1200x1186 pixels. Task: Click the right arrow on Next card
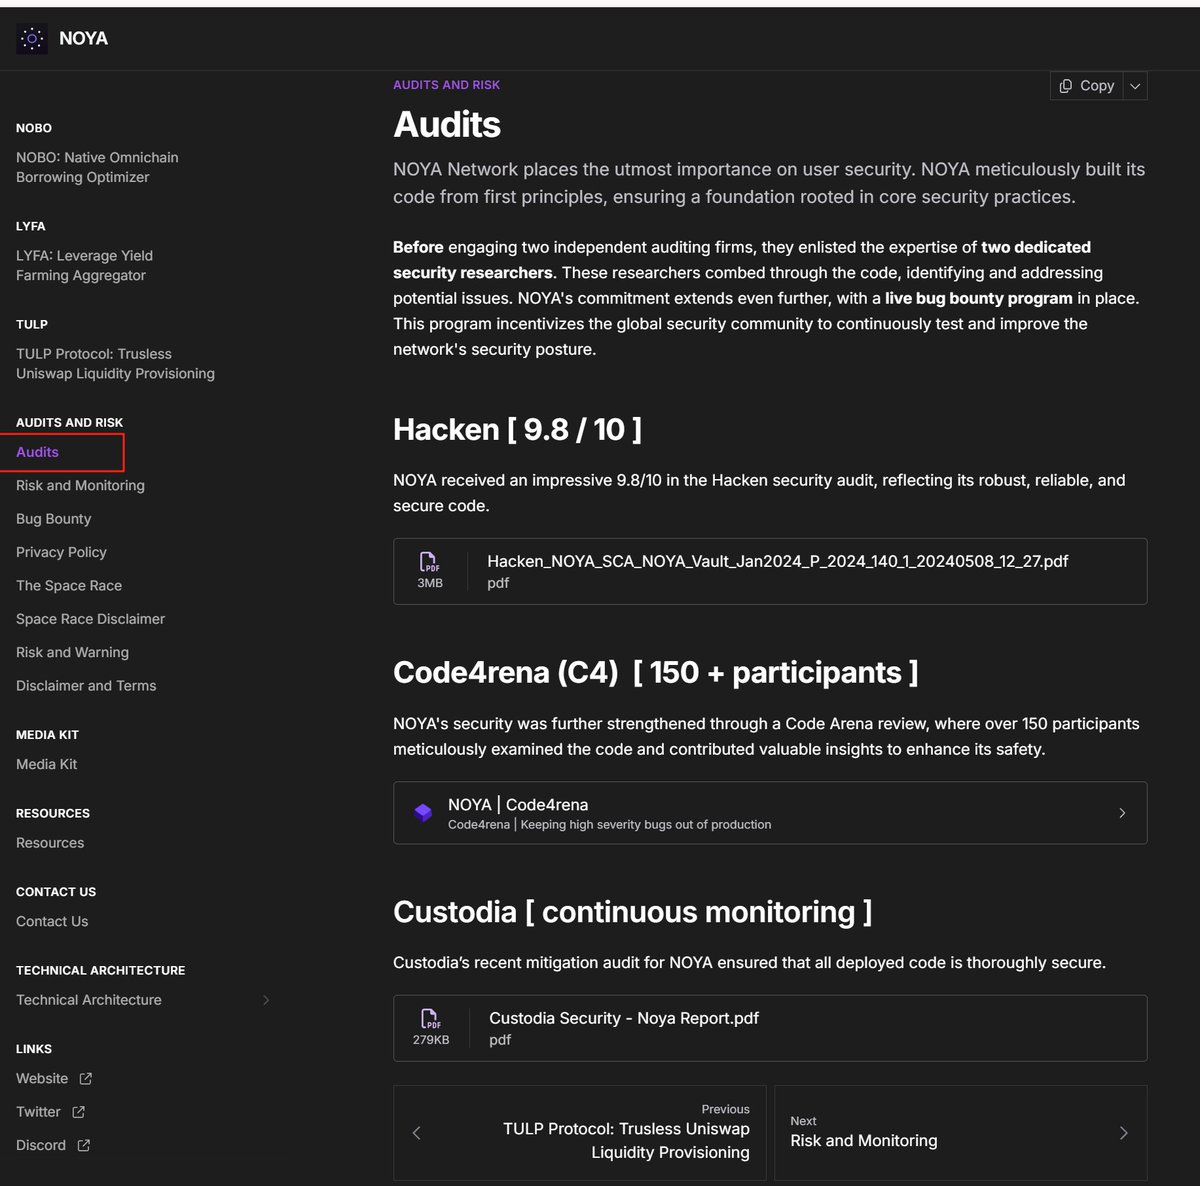tap(1123, 1133)
